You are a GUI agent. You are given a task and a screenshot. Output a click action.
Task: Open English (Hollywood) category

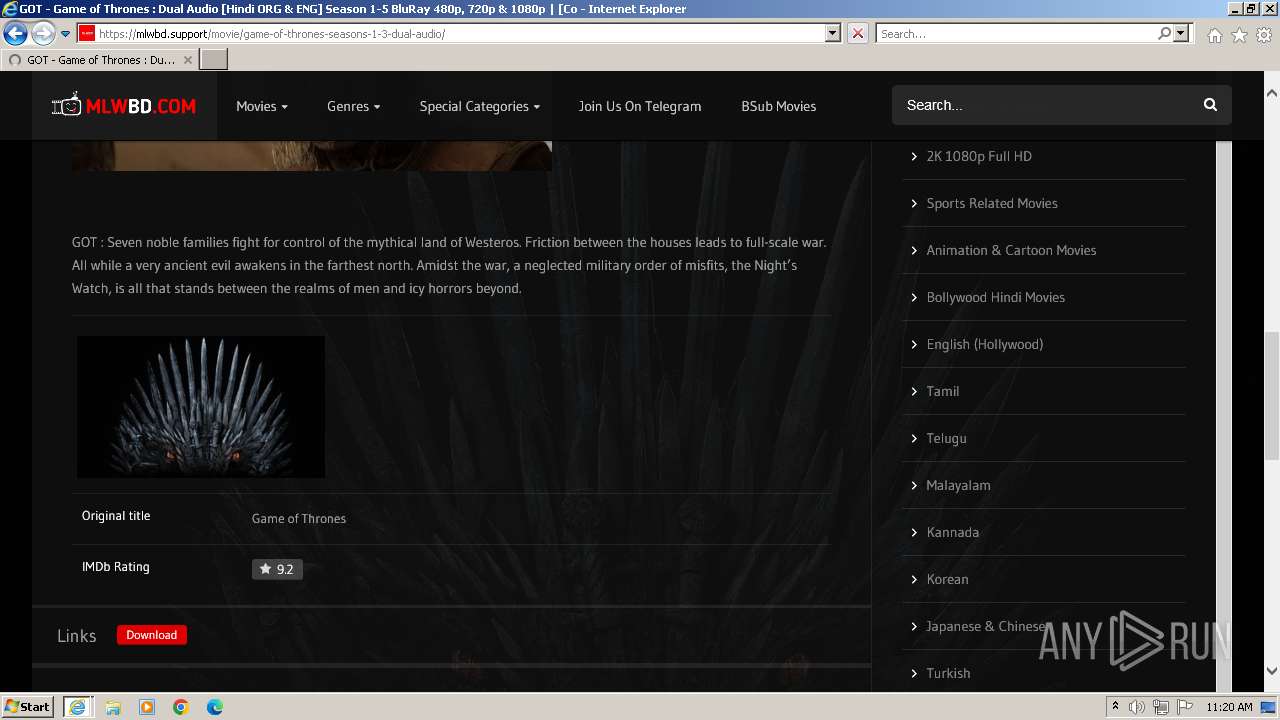tap(984, 344)
